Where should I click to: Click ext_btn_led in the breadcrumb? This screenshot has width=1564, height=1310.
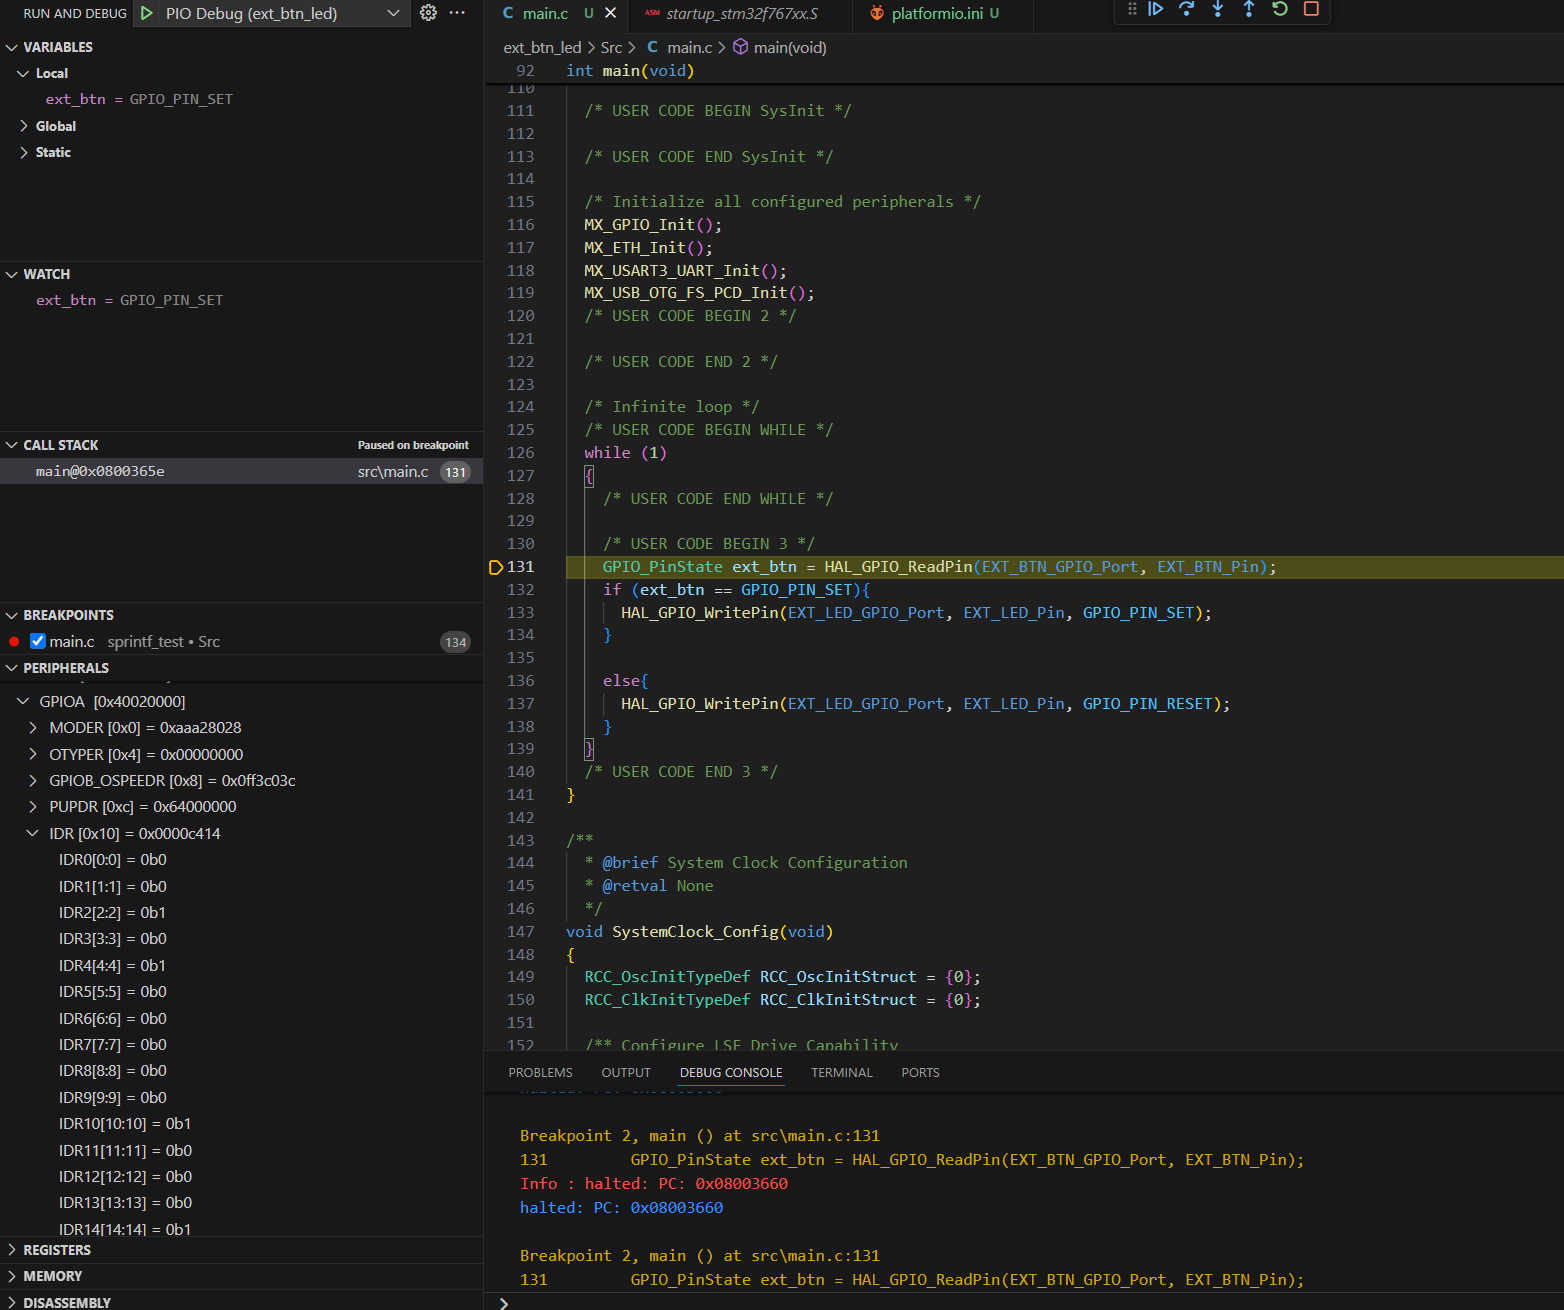[x=542, y=47]
